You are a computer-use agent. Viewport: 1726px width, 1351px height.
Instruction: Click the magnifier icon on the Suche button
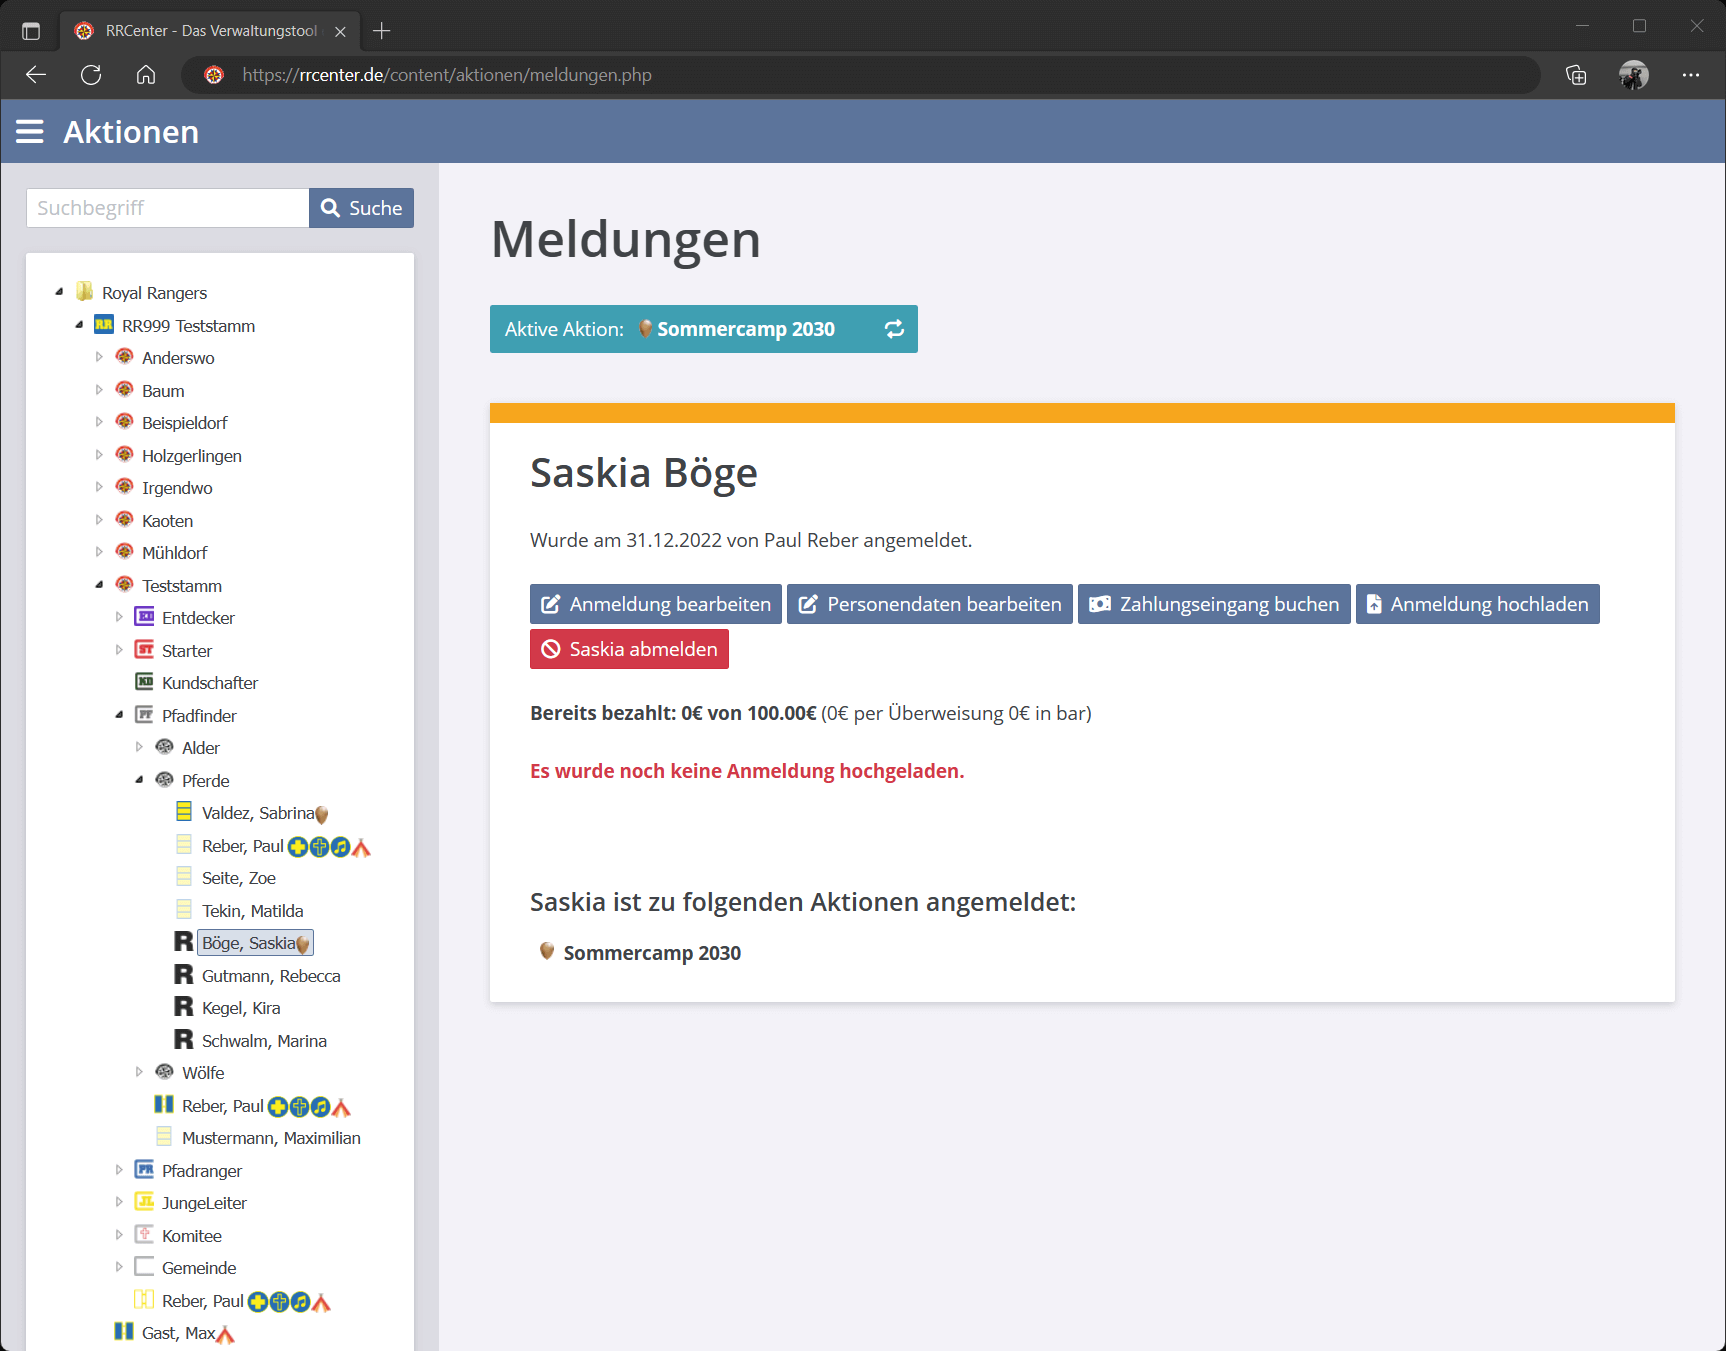[x=331, y=208]
